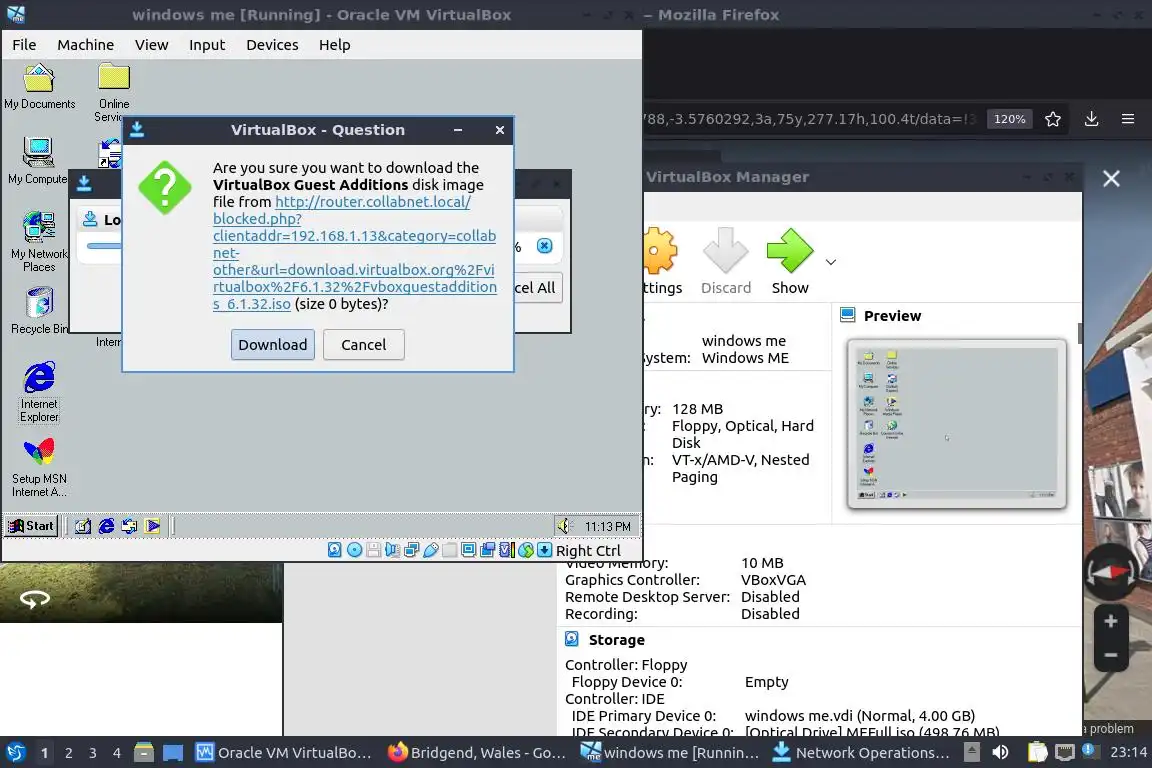Zoom out with the map minus button

1111,655
